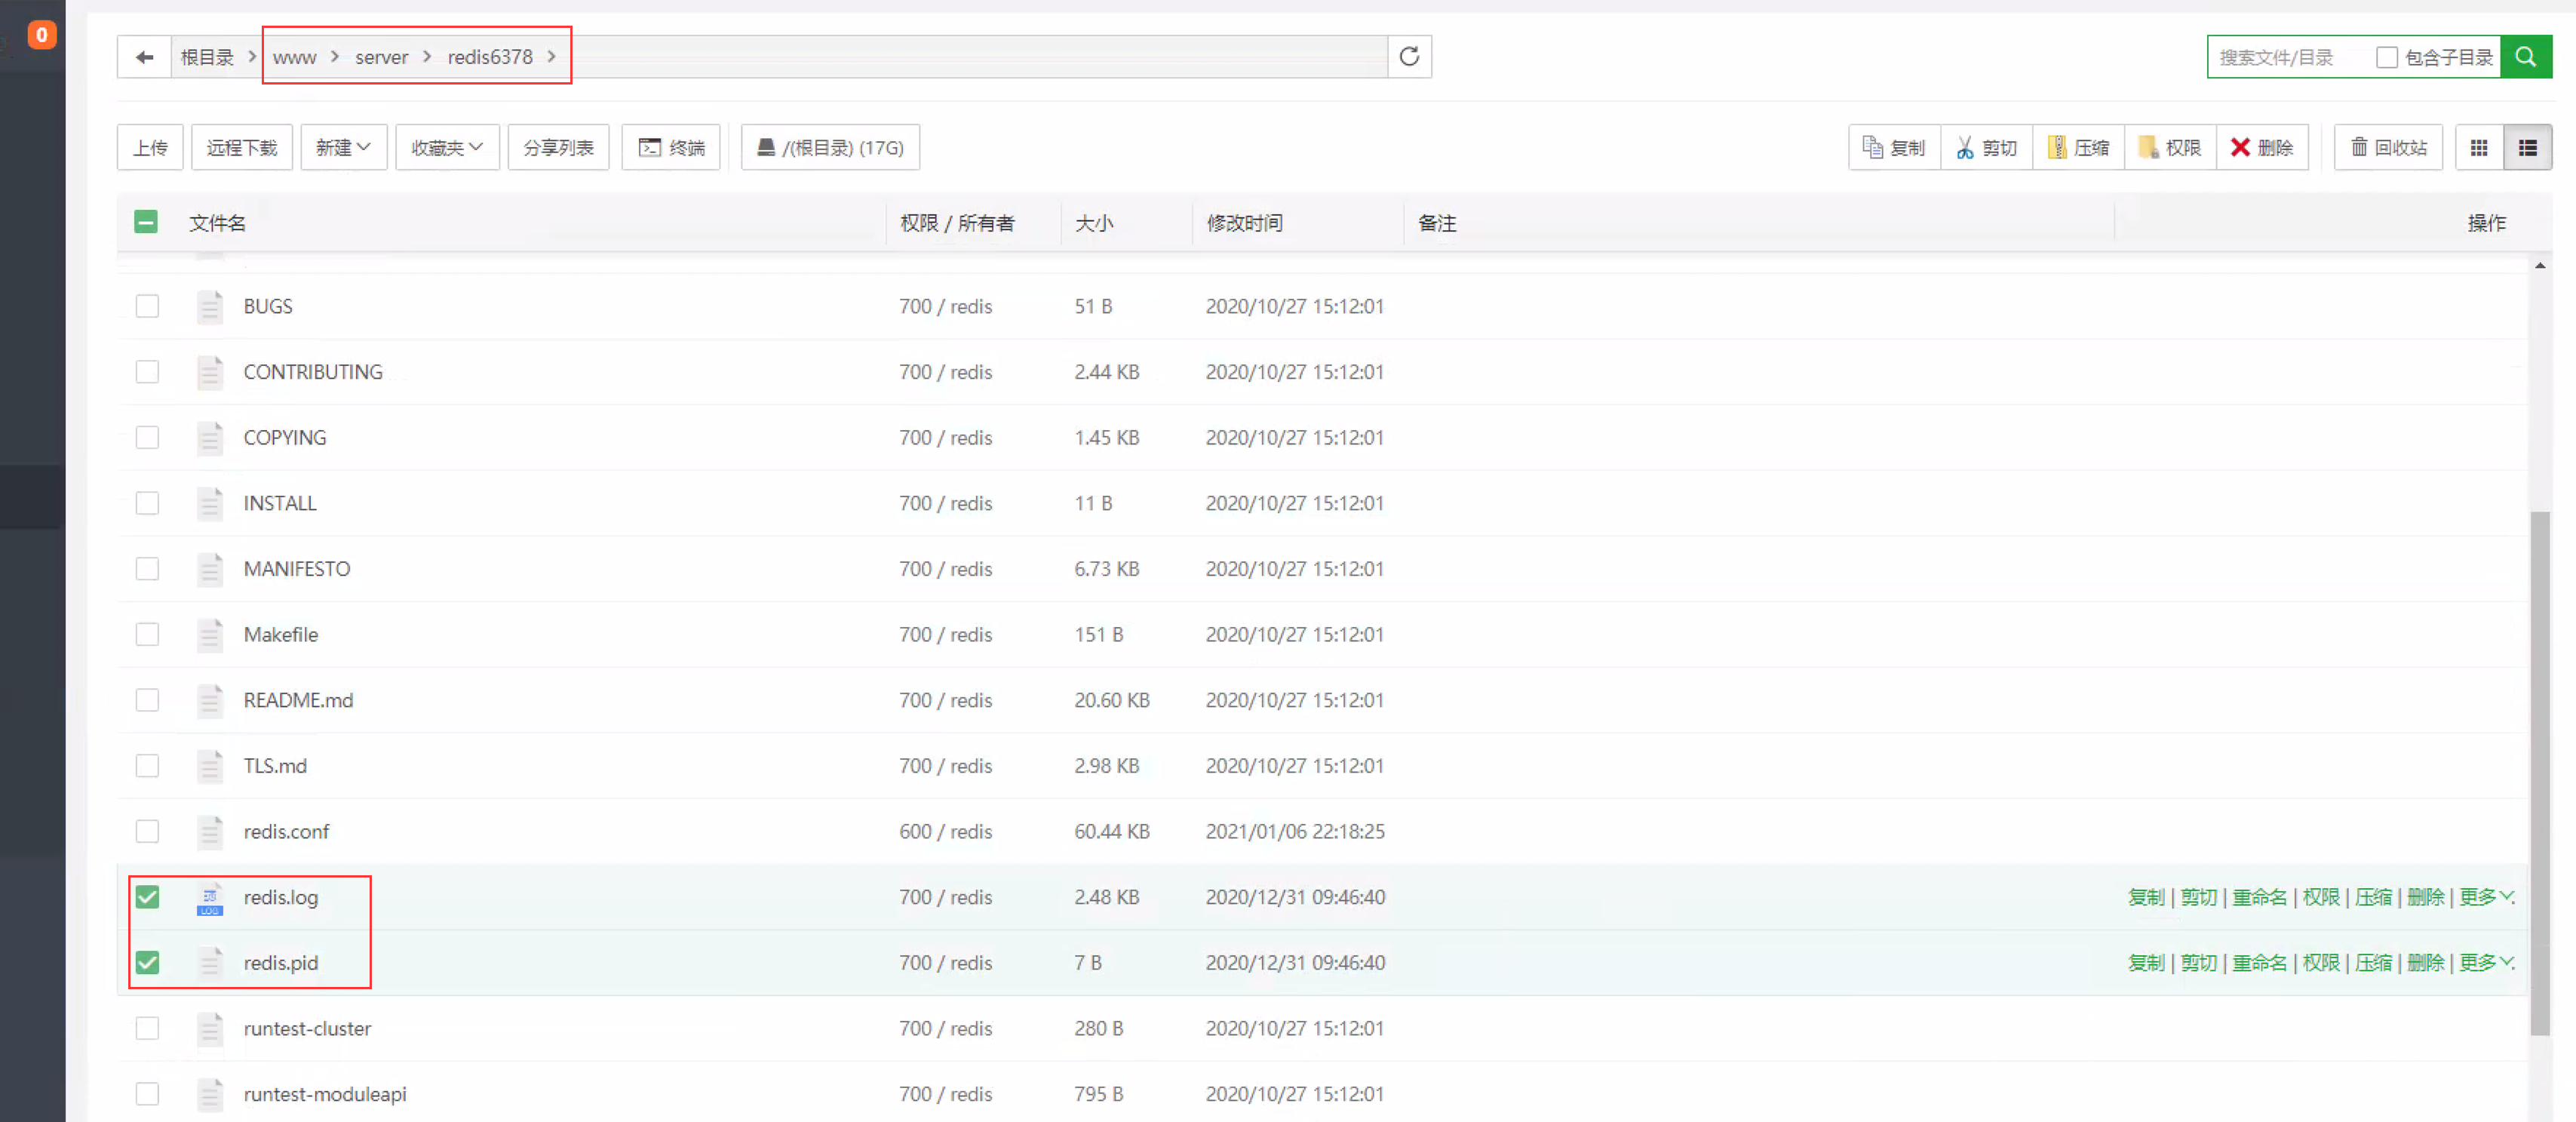Click 重命名 link for redis.pid row
Image resolution: width=2576 pixels, height=1122 pixels.
[x=2259, y=963]
